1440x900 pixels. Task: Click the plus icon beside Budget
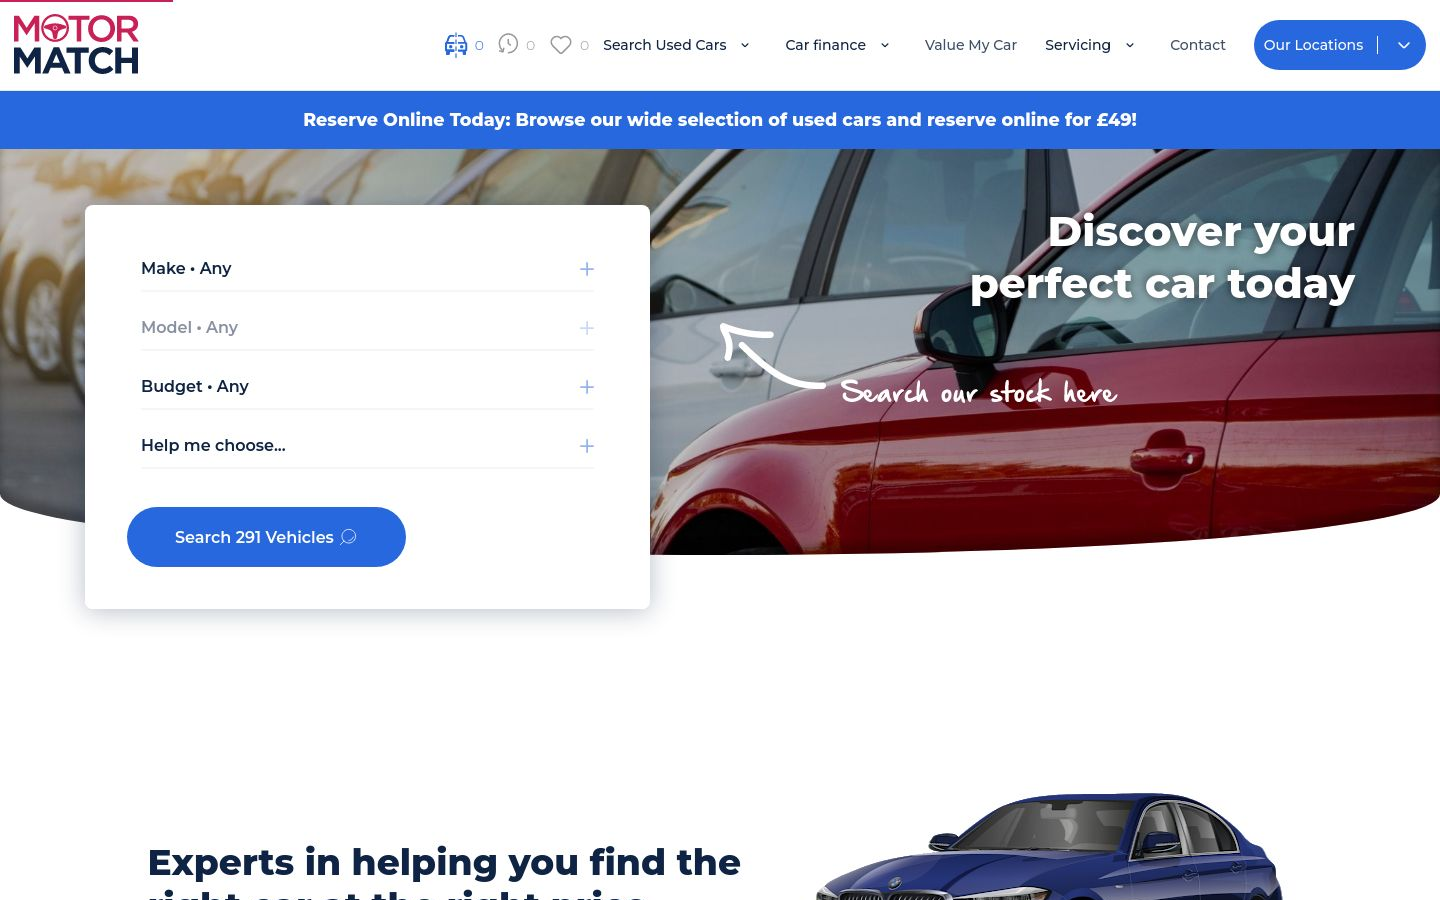[x=587, y=387]
